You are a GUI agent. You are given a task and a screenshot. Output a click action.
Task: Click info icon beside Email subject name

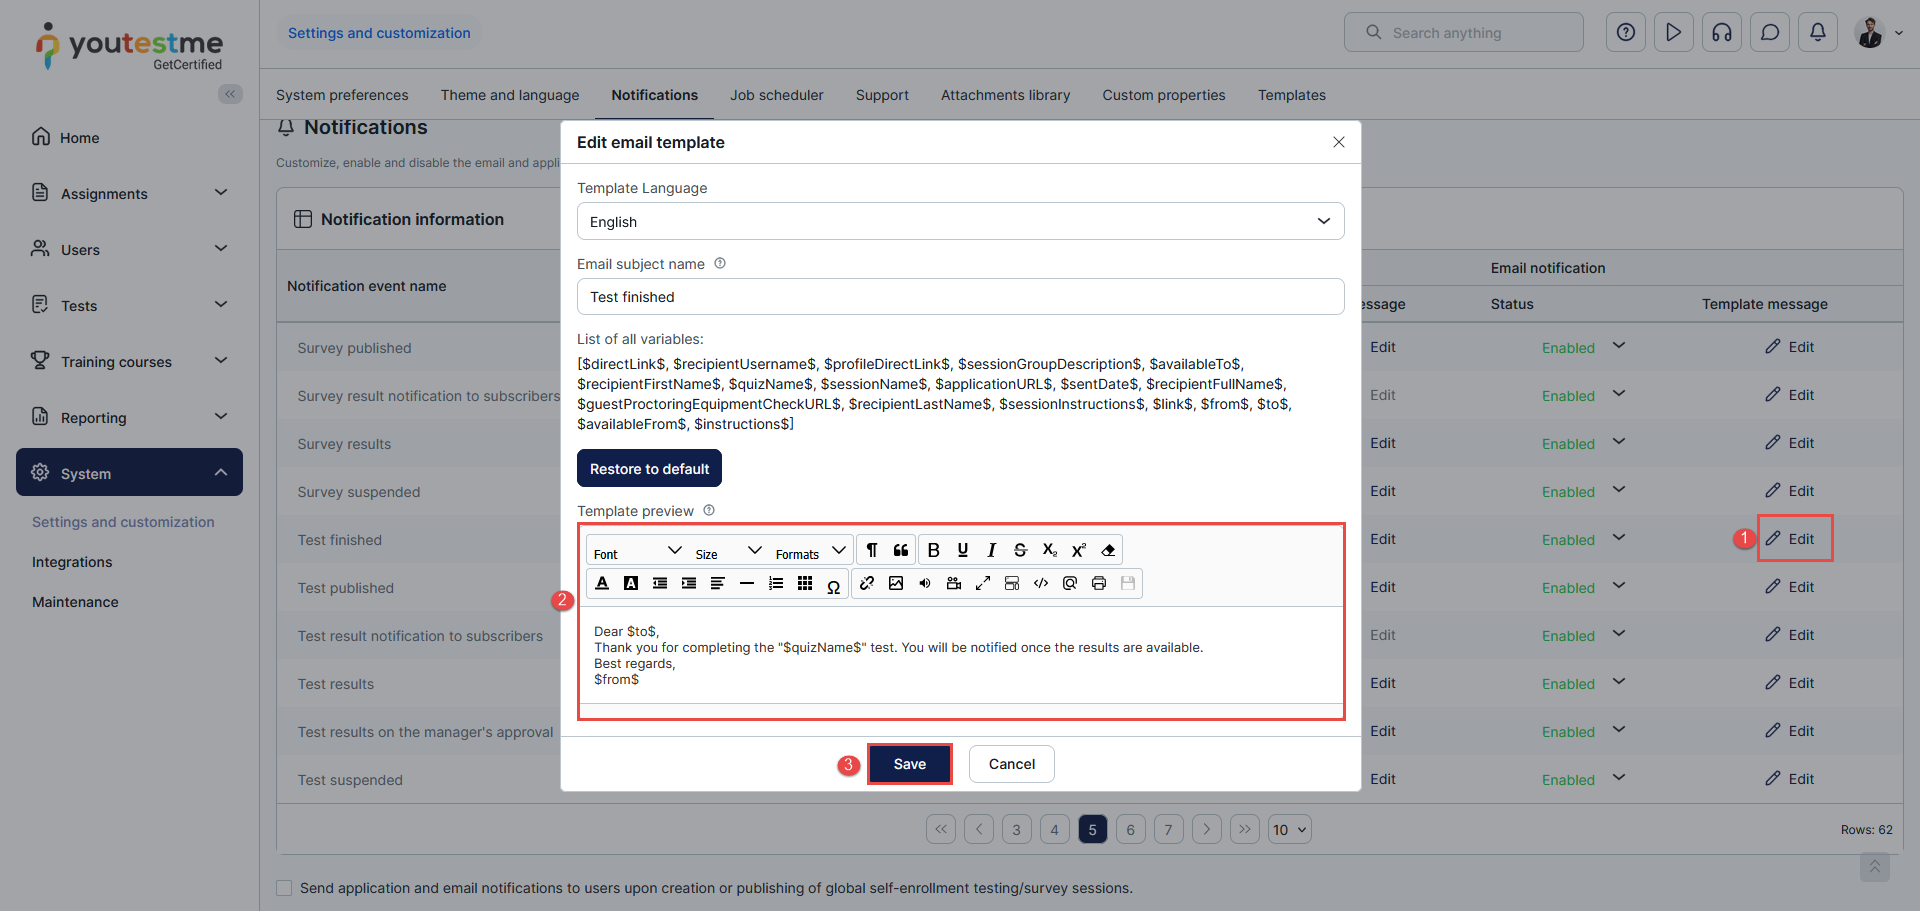click(720, 264)
